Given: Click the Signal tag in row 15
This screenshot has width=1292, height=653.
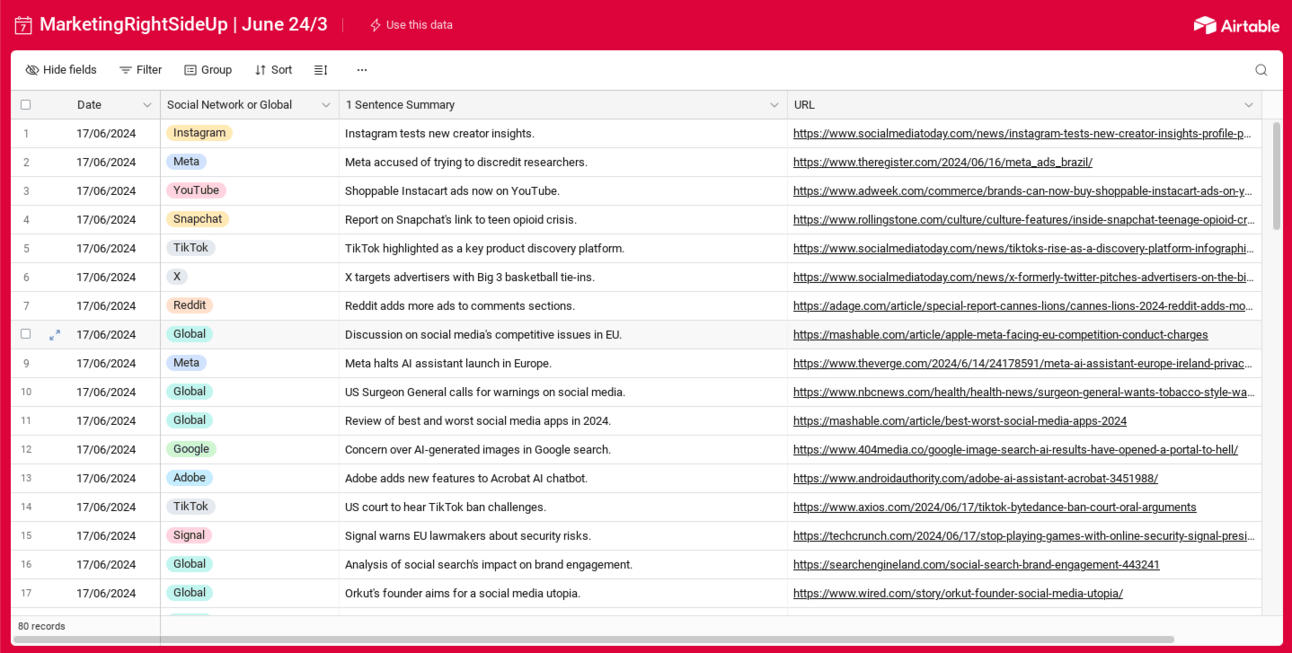Looking at the screenshot, I should tap(189, 536).
